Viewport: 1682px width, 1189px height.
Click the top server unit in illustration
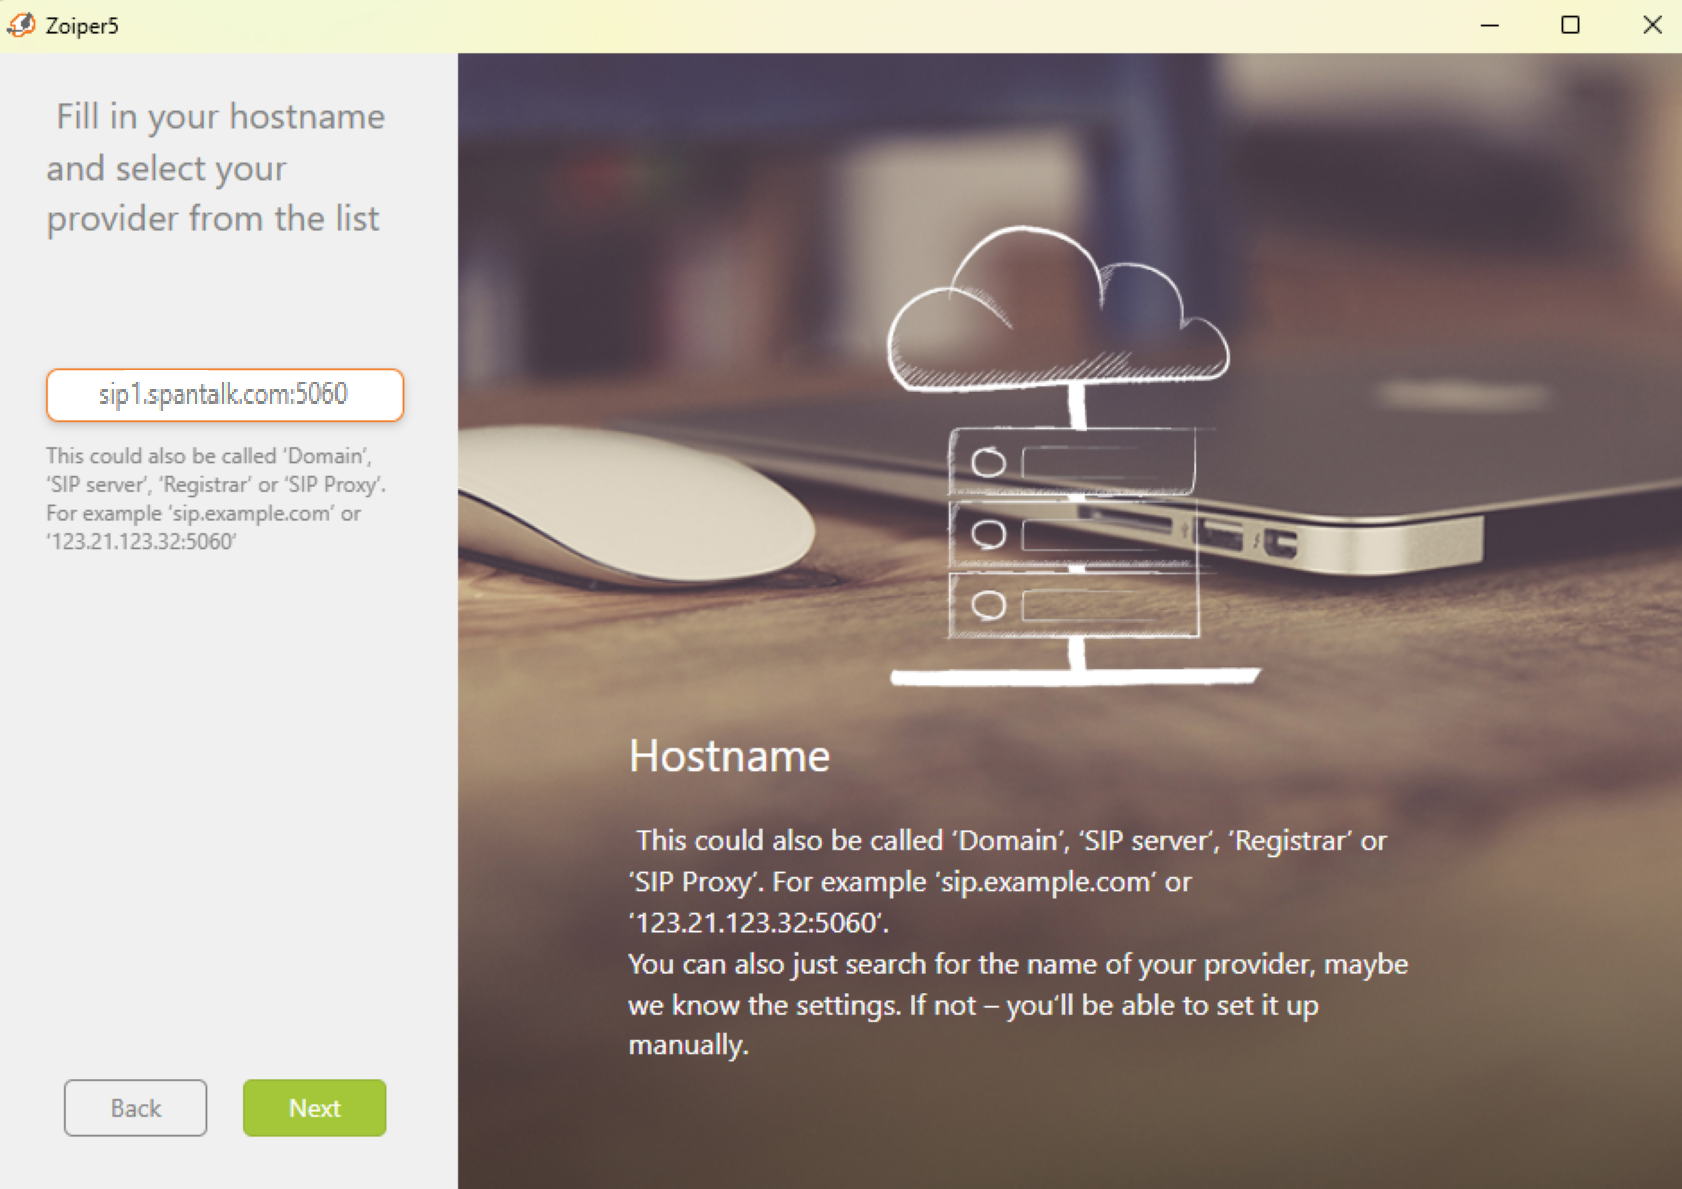1072,462
